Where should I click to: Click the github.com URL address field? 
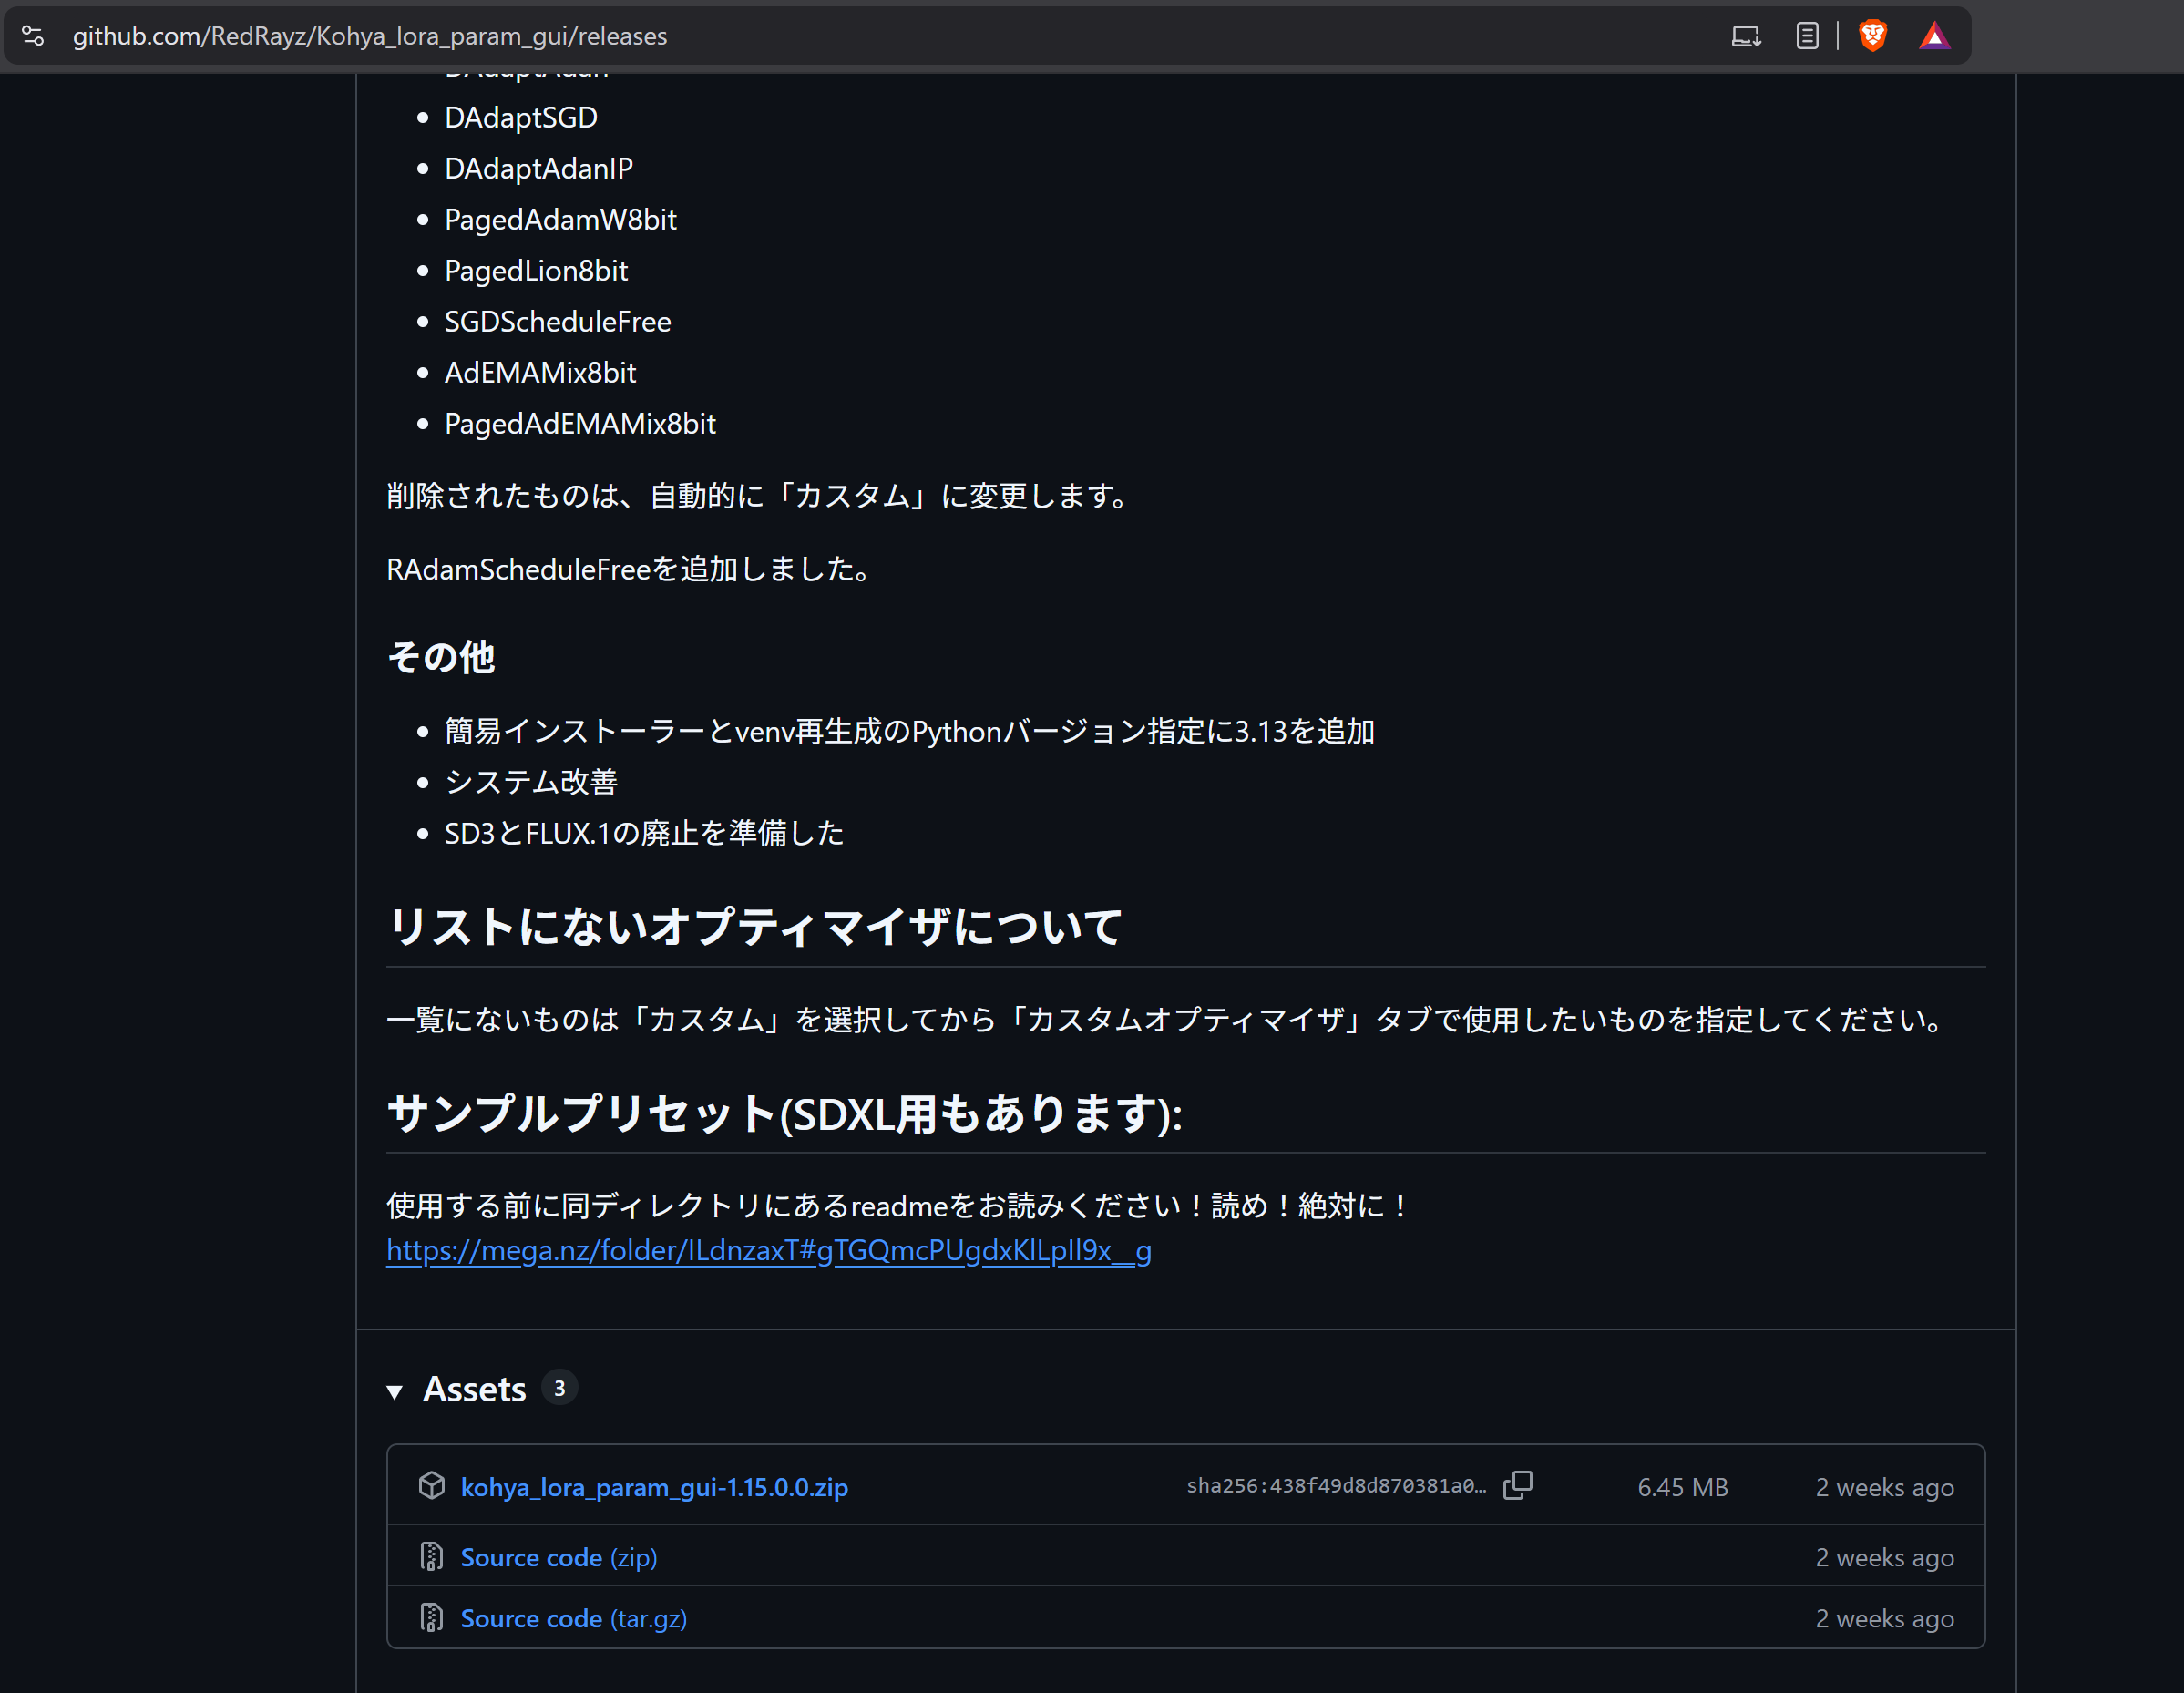coord(370,36)
